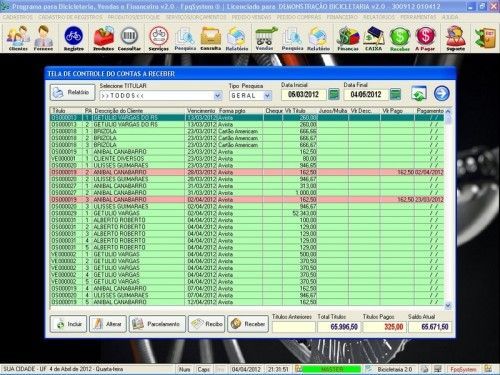Click the table scrollbar down arrow
This screenshot has width=500, height=375.
(448, 306)
